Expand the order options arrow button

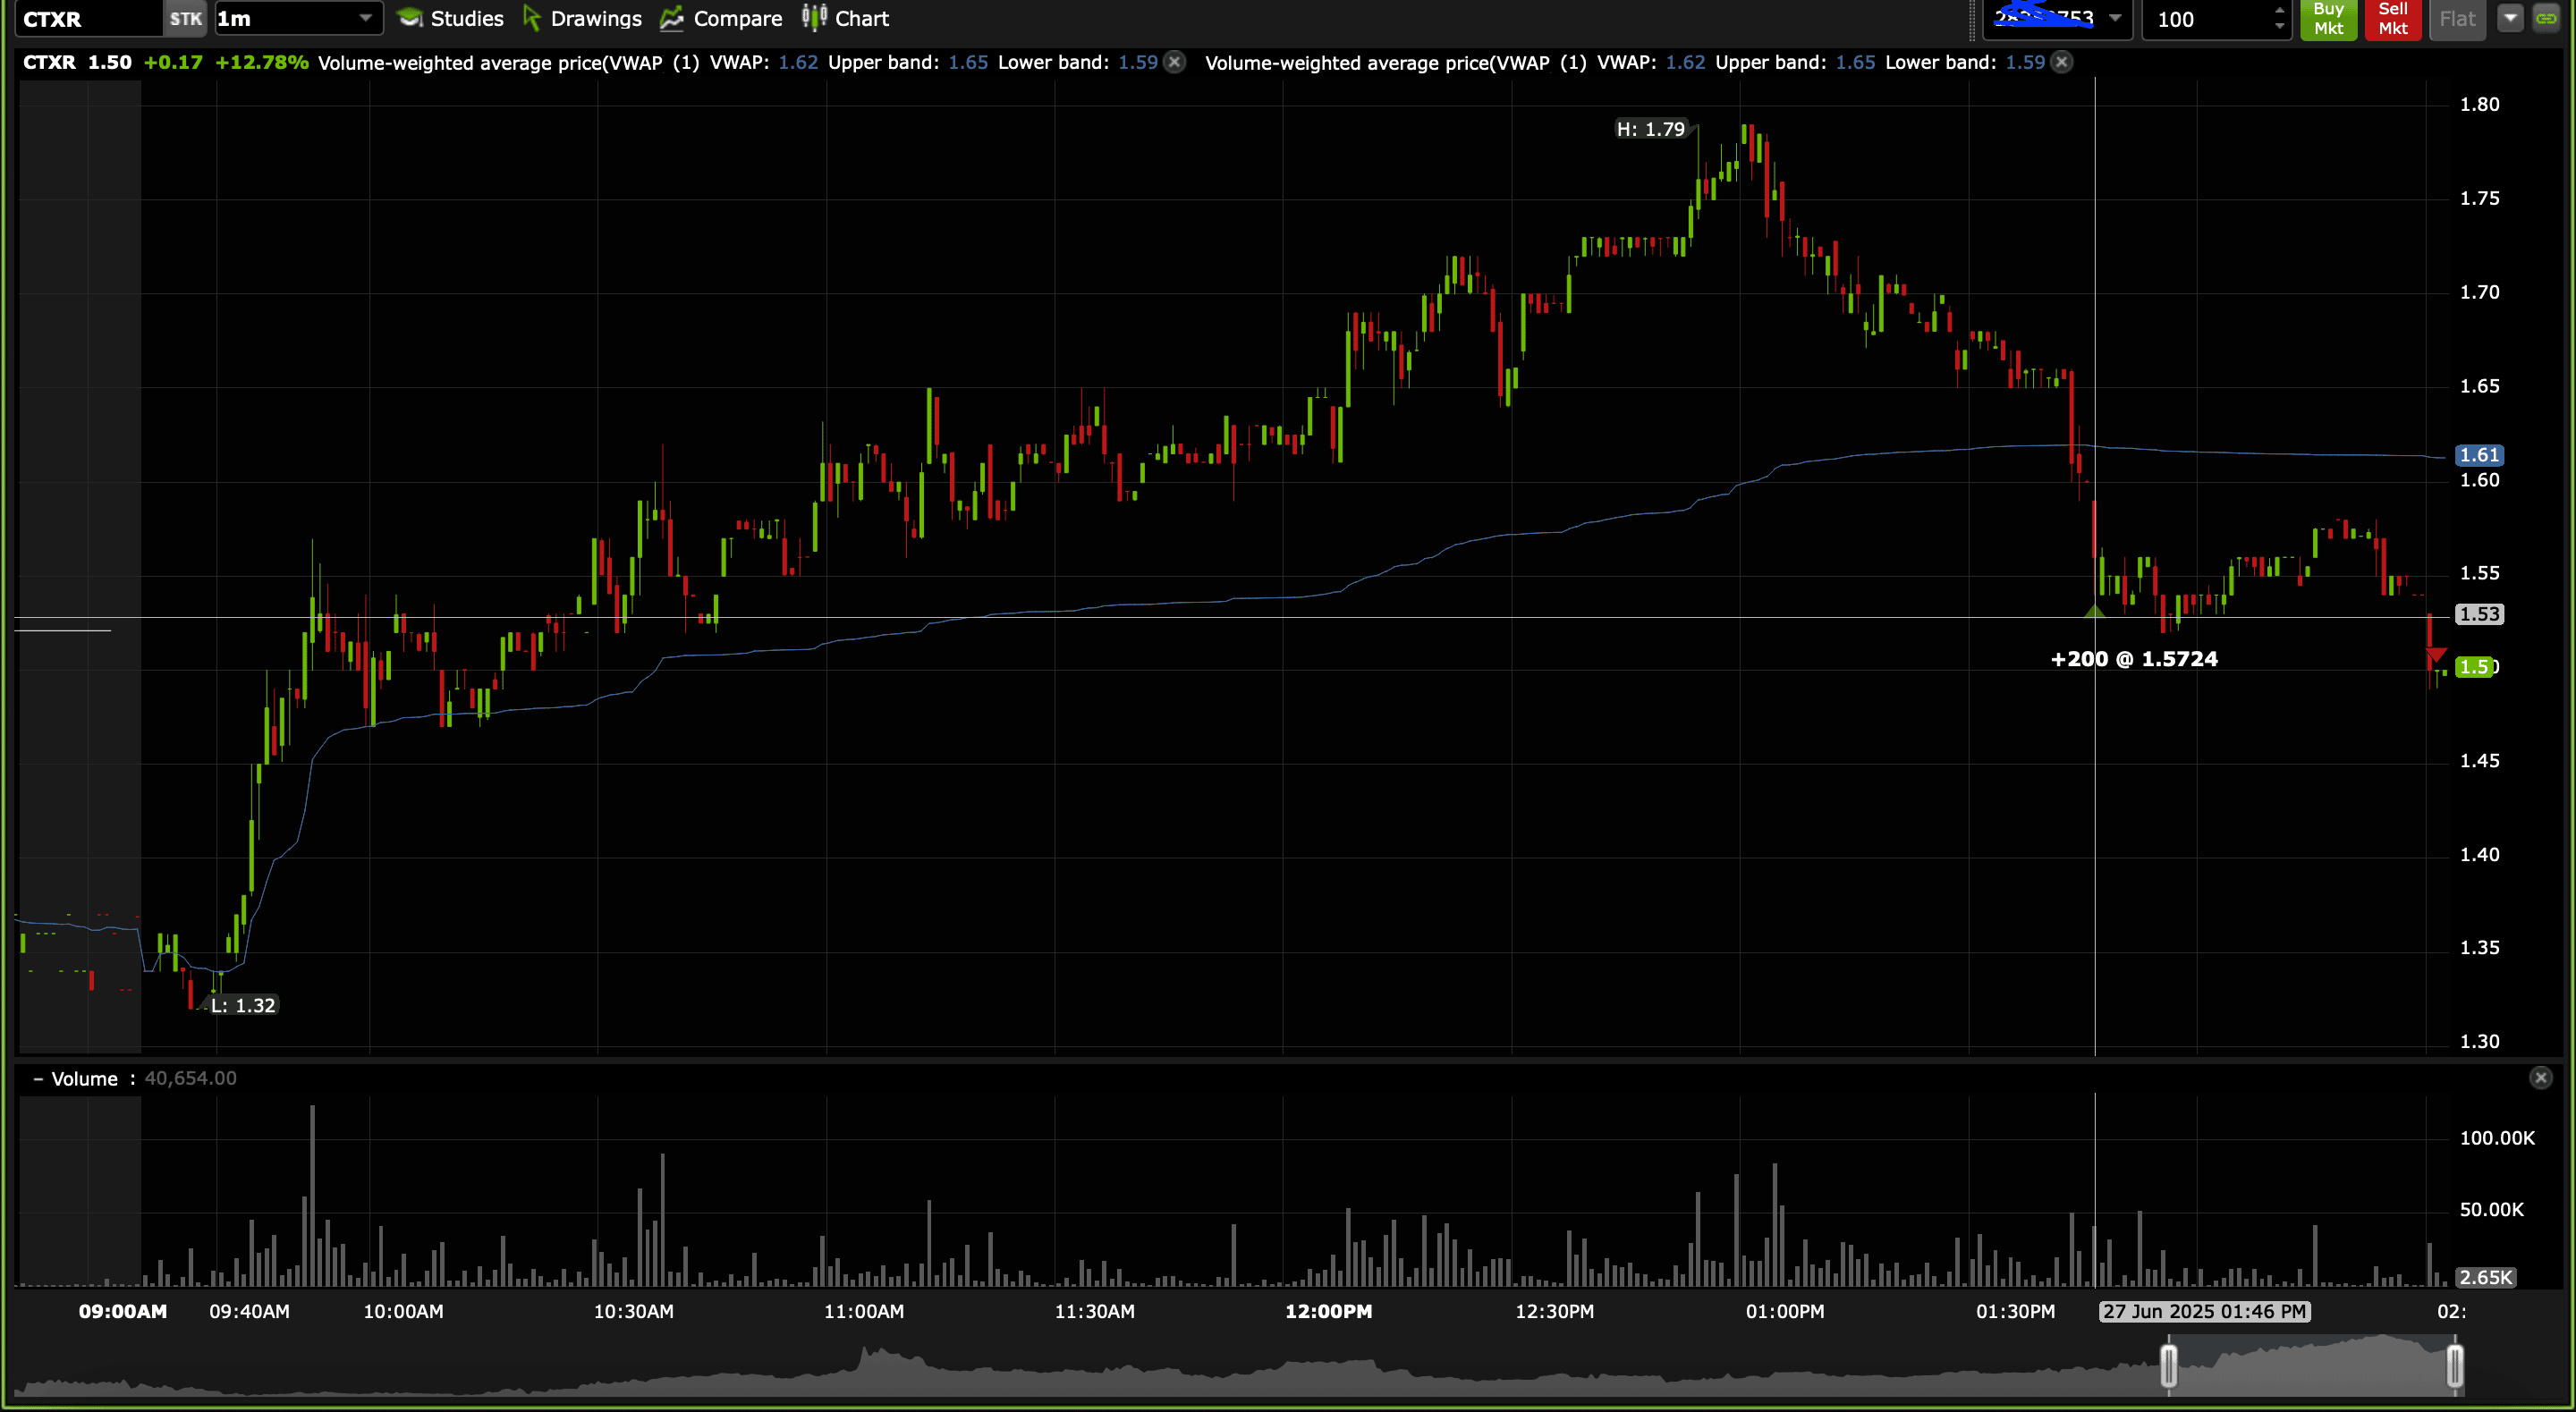(2510, 18)
